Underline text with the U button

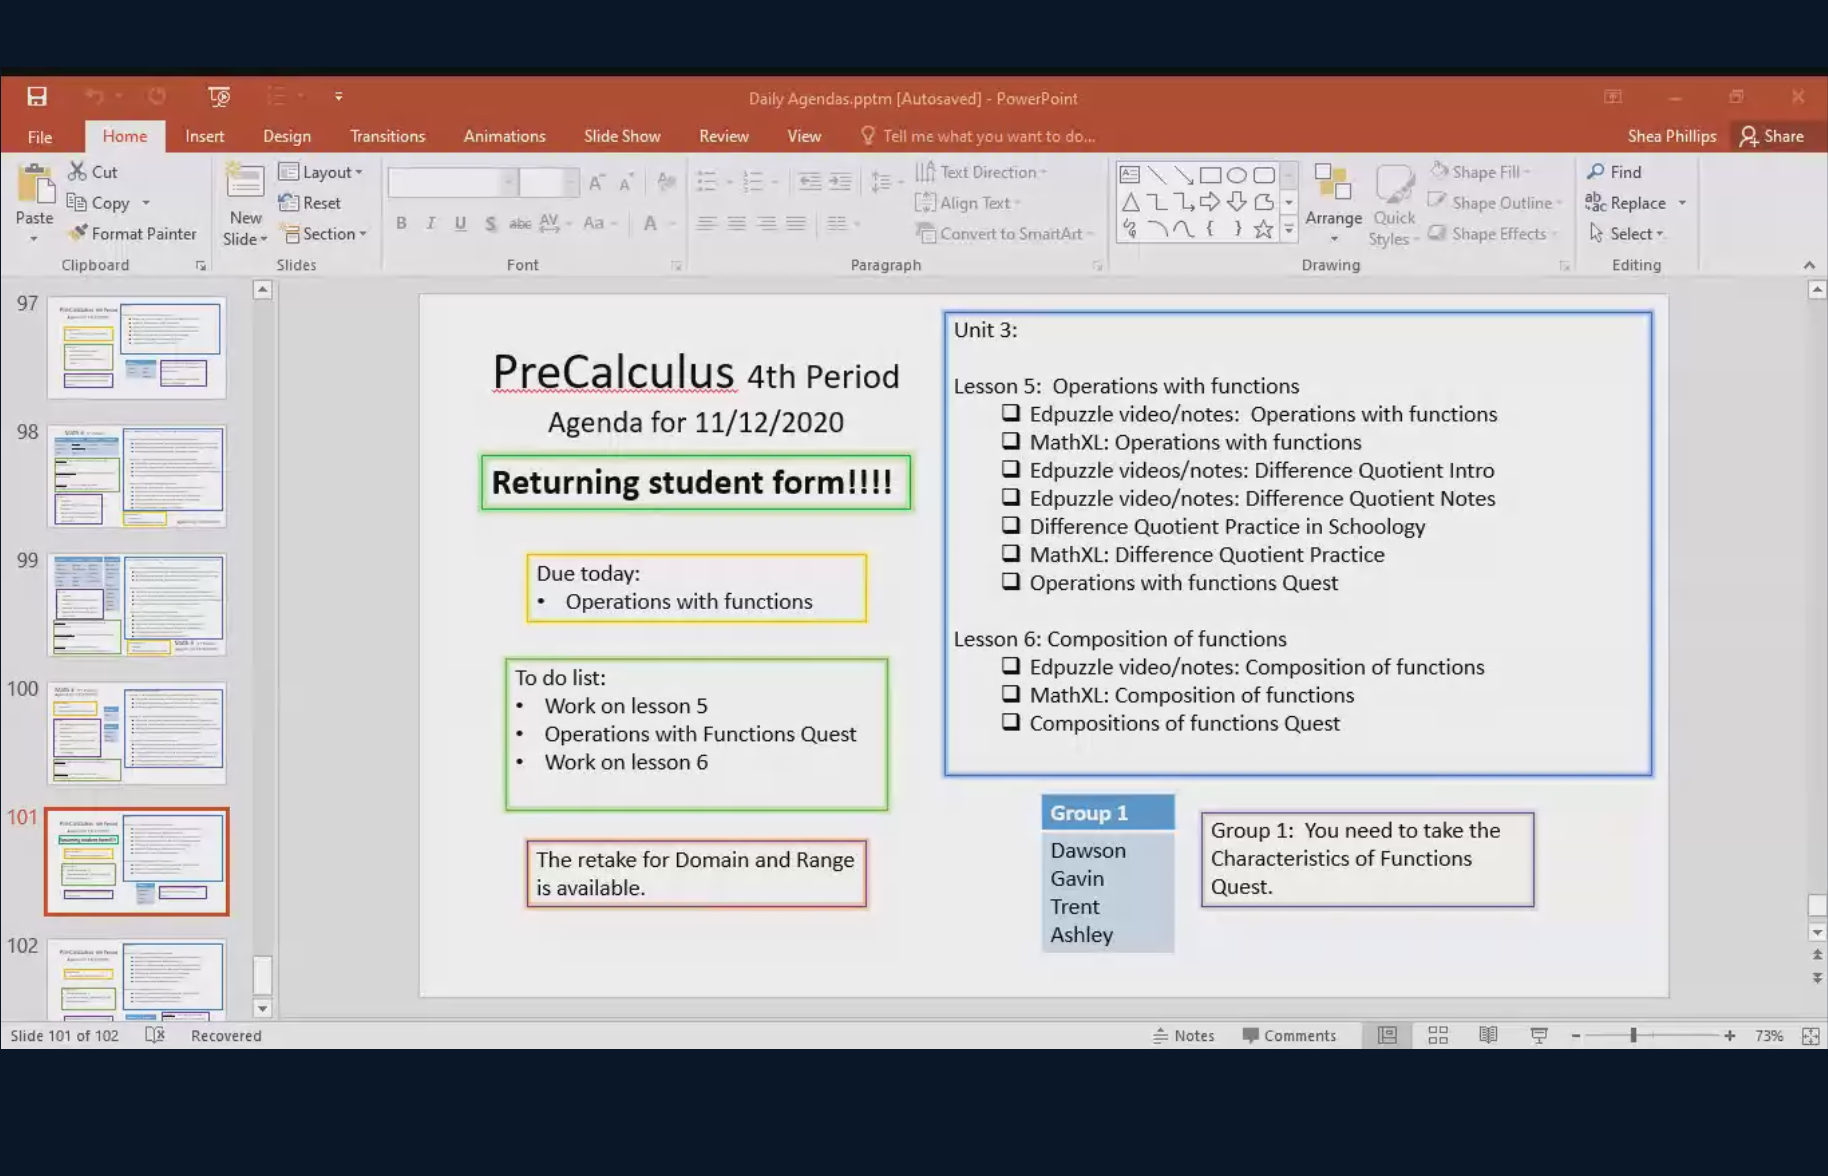click(x=460, y=223)
